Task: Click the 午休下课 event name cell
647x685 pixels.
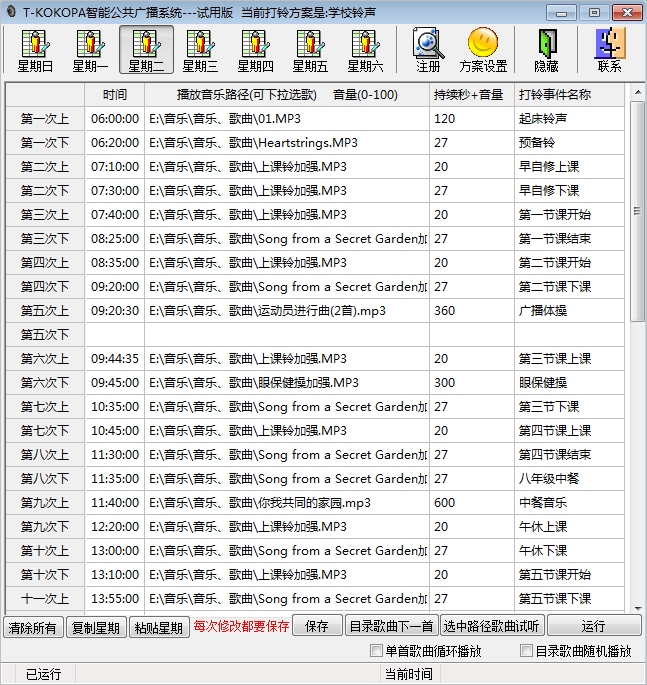Action: point(569,550)
